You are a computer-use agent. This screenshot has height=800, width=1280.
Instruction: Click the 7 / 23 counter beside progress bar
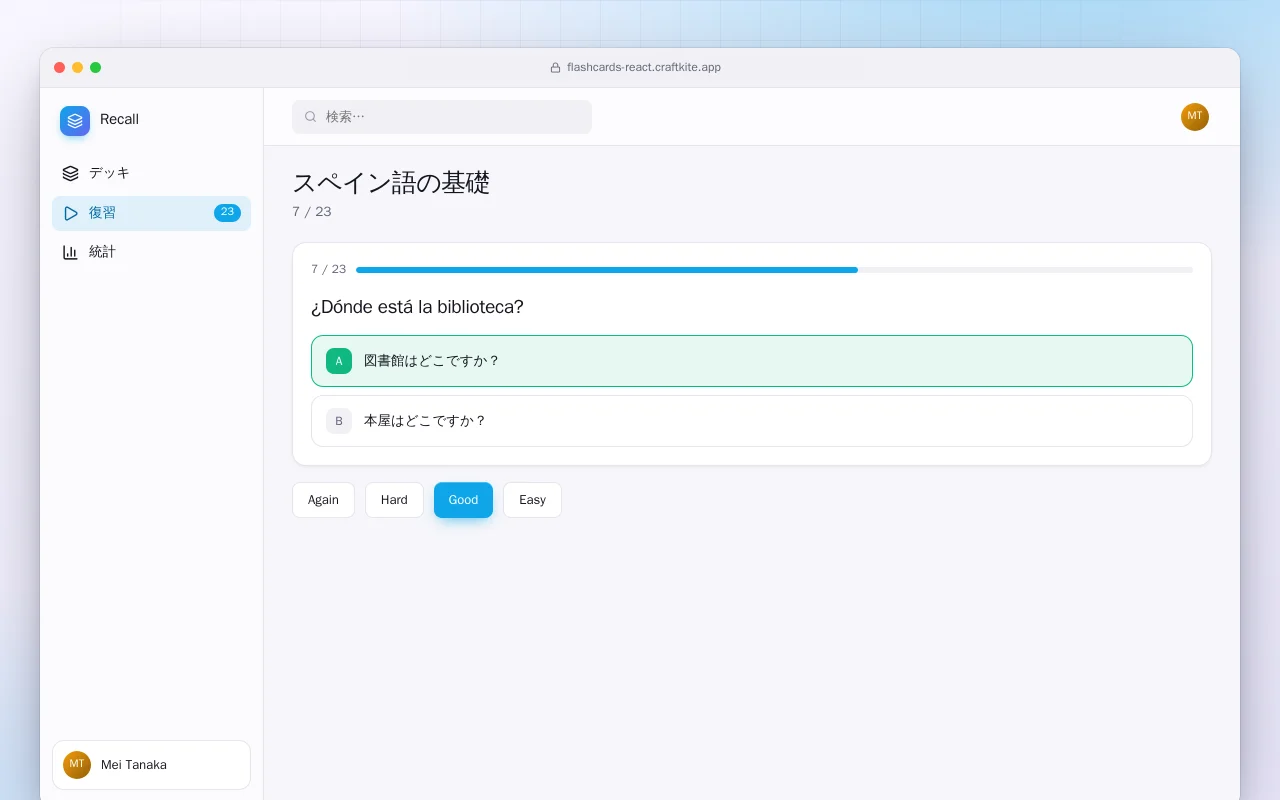pyautogui.click(x=328, y=270)
